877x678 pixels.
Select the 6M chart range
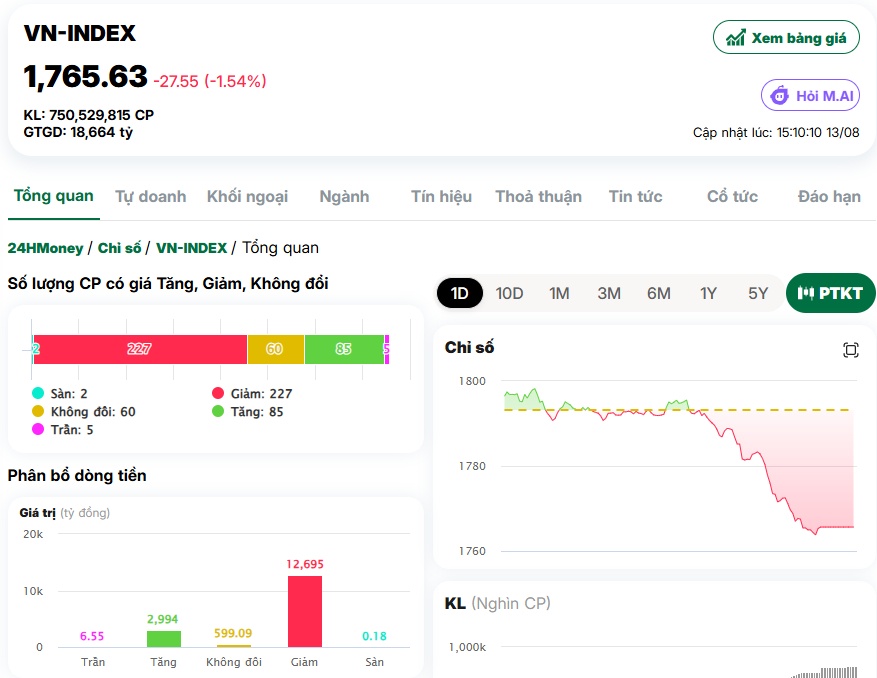658,293
